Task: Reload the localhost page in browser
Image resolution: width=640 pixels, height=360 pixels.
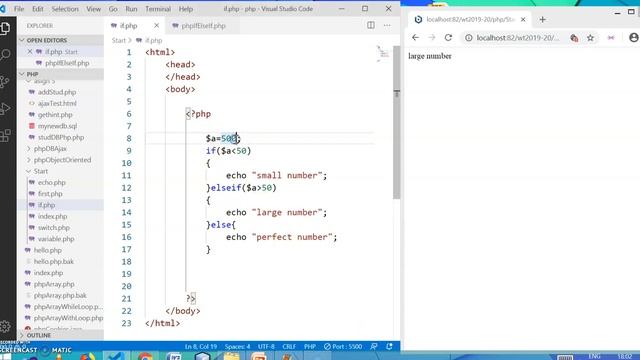Action: click(x=448, y=38)
